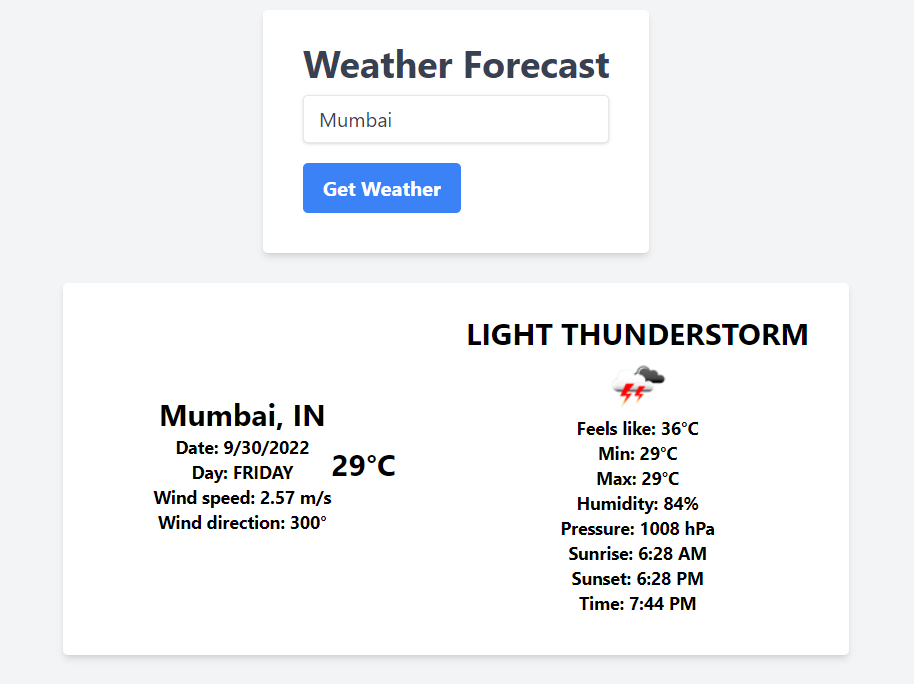Image resolution: width=914 pixels, height=684 pixels.
Task: Click the Mumbai, IN location heading
Action: [x=241, y=416]
